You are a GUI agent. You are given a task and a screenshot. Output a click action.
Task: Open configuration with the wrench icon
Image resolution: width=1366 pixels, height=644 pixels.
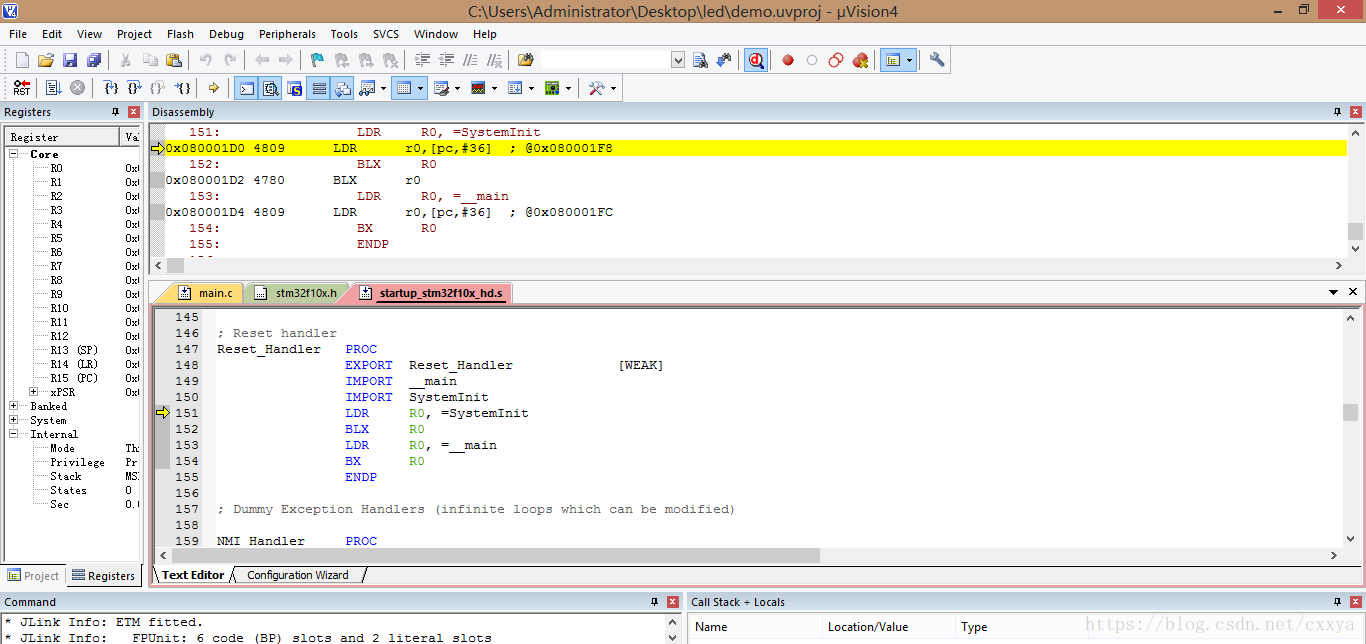[937, 60]
